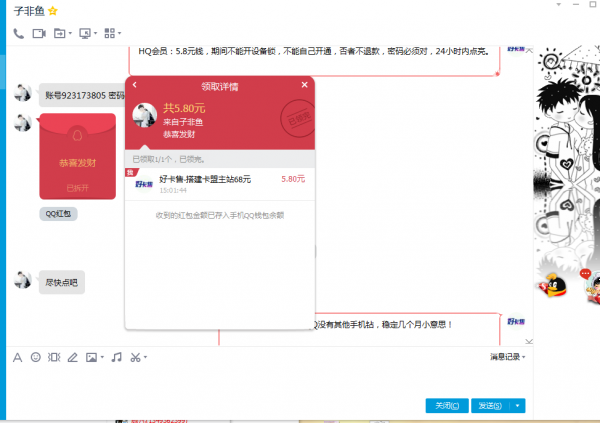Click the QQ红包 label
The height and width of the screenshot is (423, 600).
58,214
